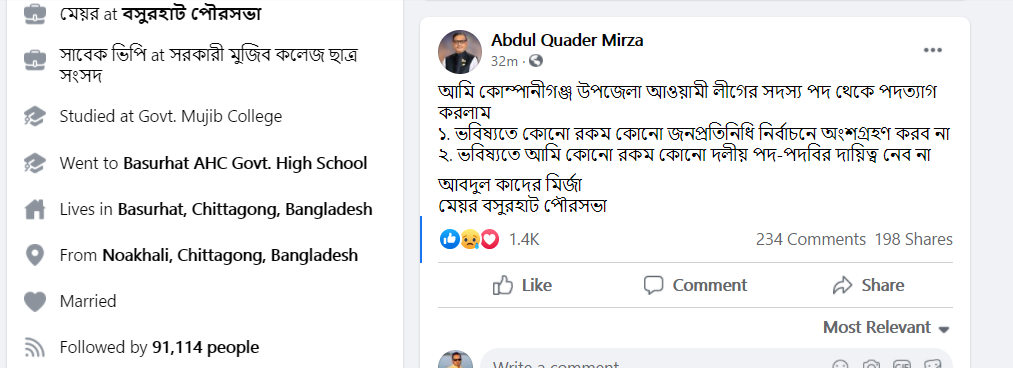Open the post's three-dot options menu
Screen dimensions: 1013x368
[932, 51]
